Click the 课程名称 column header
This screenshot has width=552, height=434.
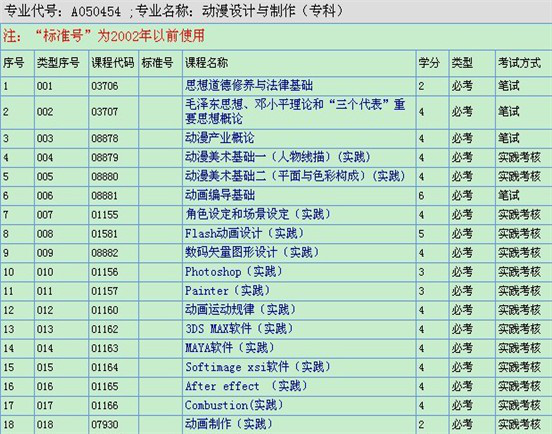[207, 63]
